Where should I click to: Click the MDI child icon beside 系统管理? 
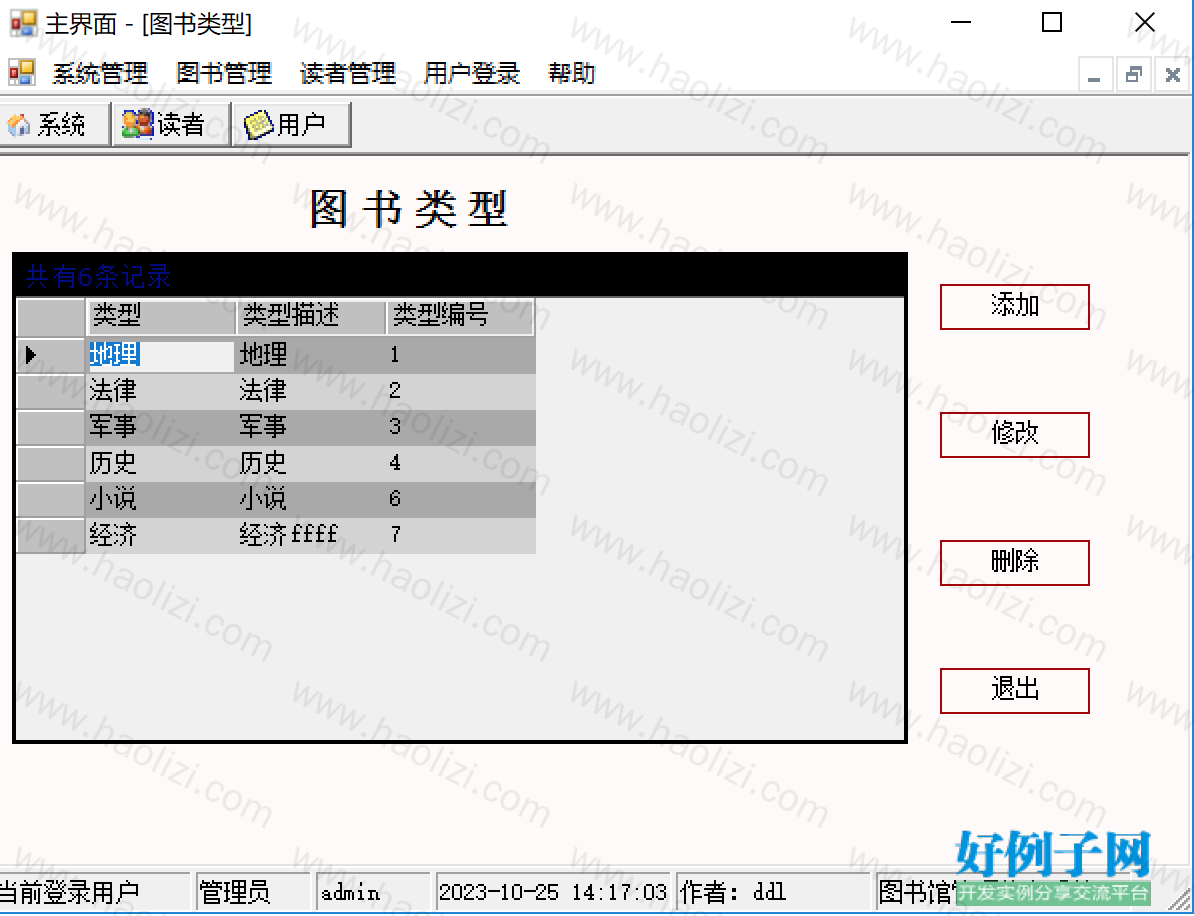(x=21, y=73)
